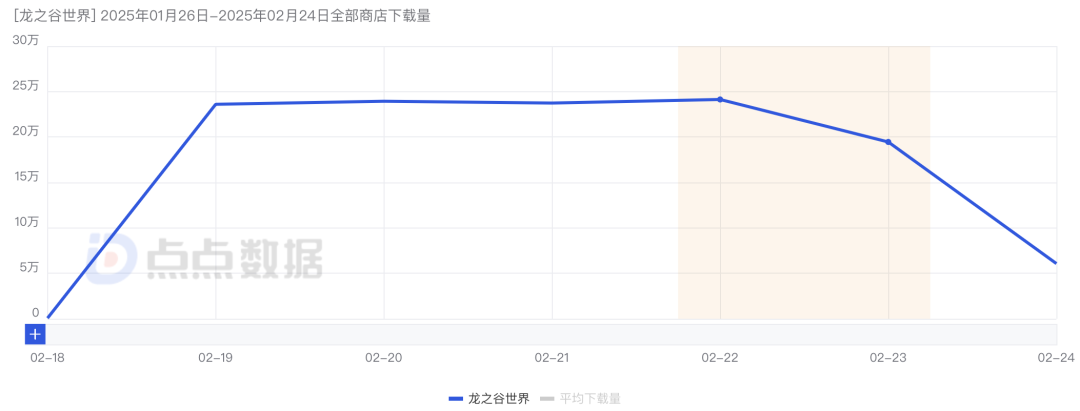
Task: Click the 02-18 x-axis date label
Action: pos(47,357)
